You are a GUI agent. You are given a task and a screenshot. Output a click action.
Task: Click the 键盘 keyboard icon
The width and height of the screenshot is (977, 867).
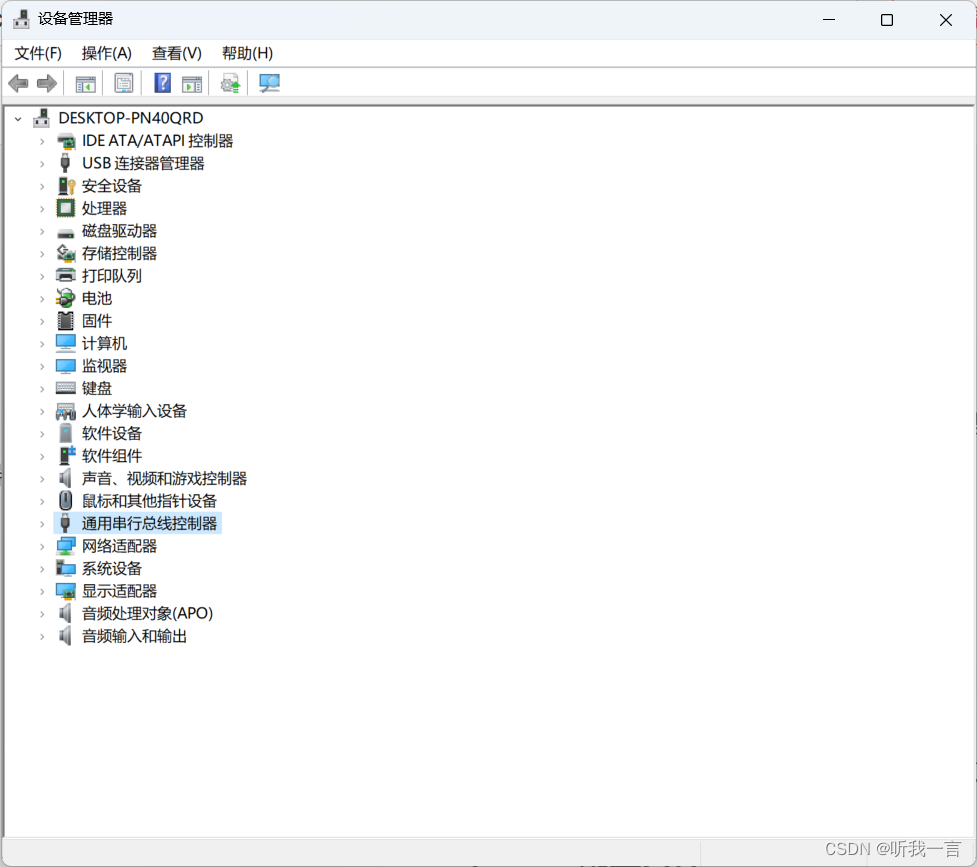pos(65,388)
